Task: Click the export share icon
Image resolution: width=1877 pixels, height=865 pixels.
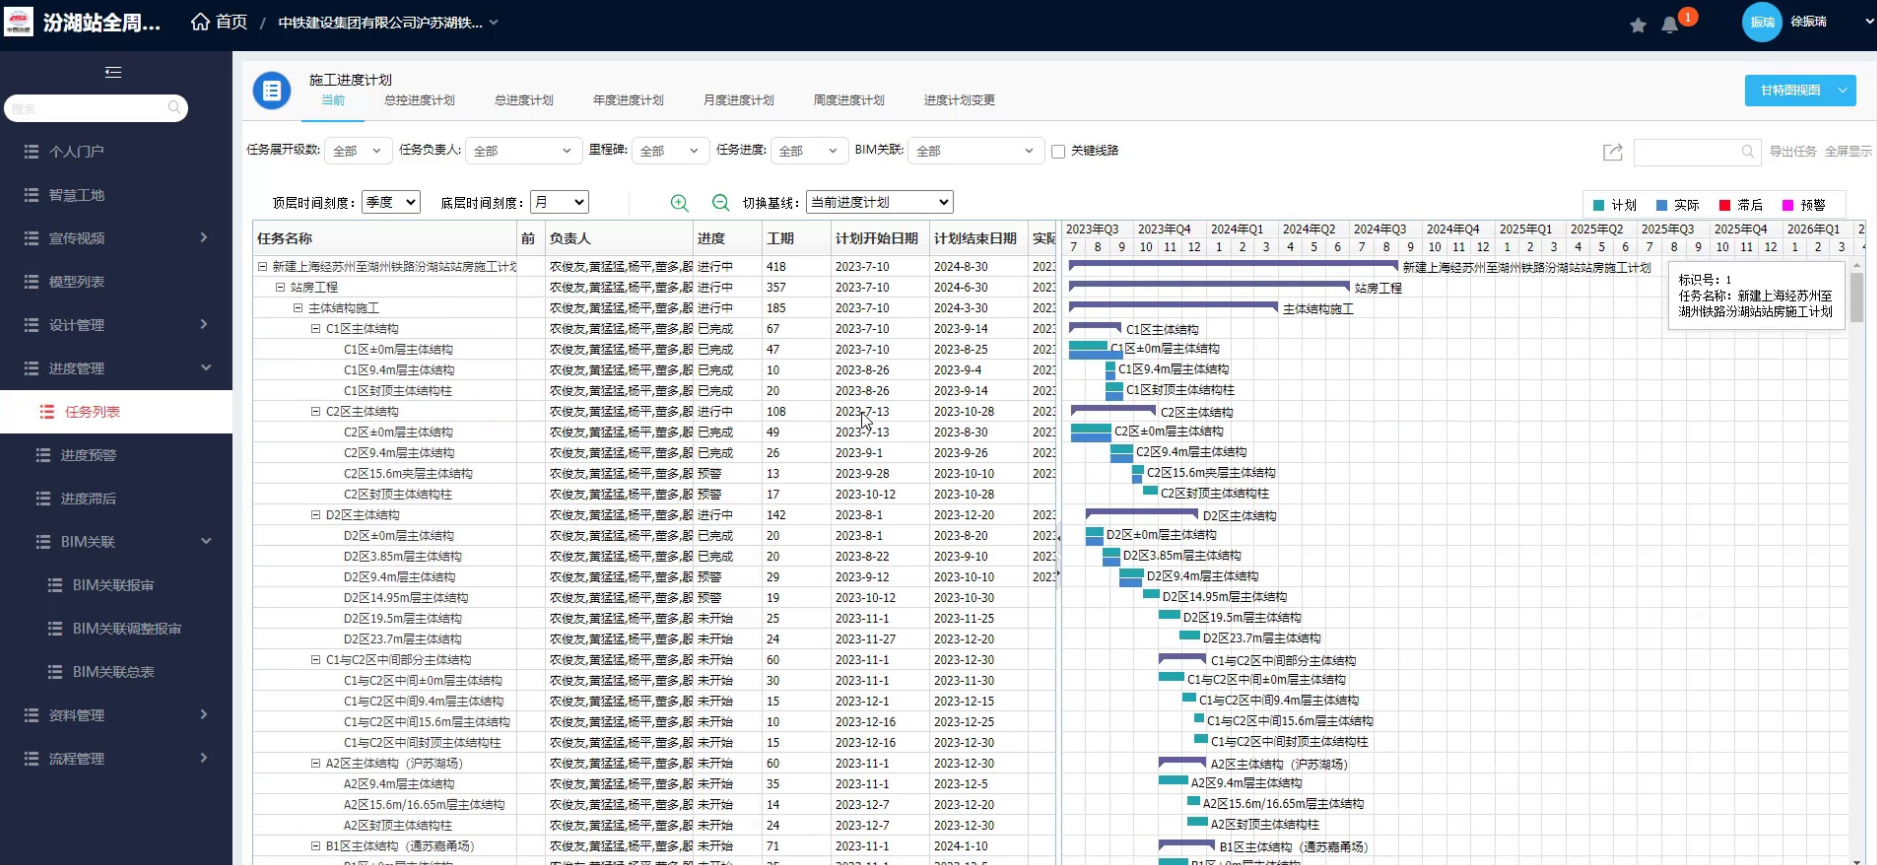Action: pyautogui.click(x=1612, y=152)
